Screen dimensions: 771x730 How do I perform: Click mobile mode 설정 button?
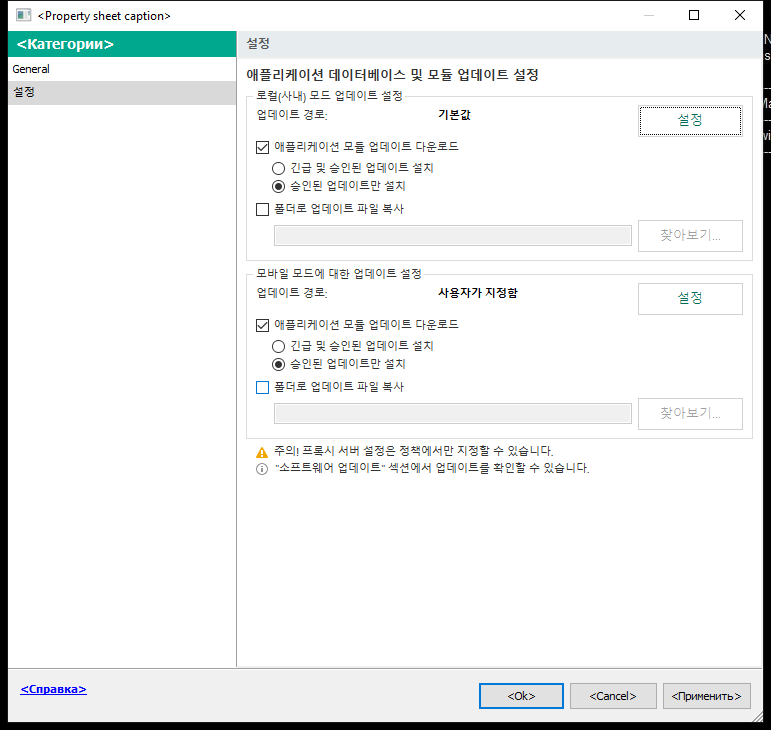690,298
